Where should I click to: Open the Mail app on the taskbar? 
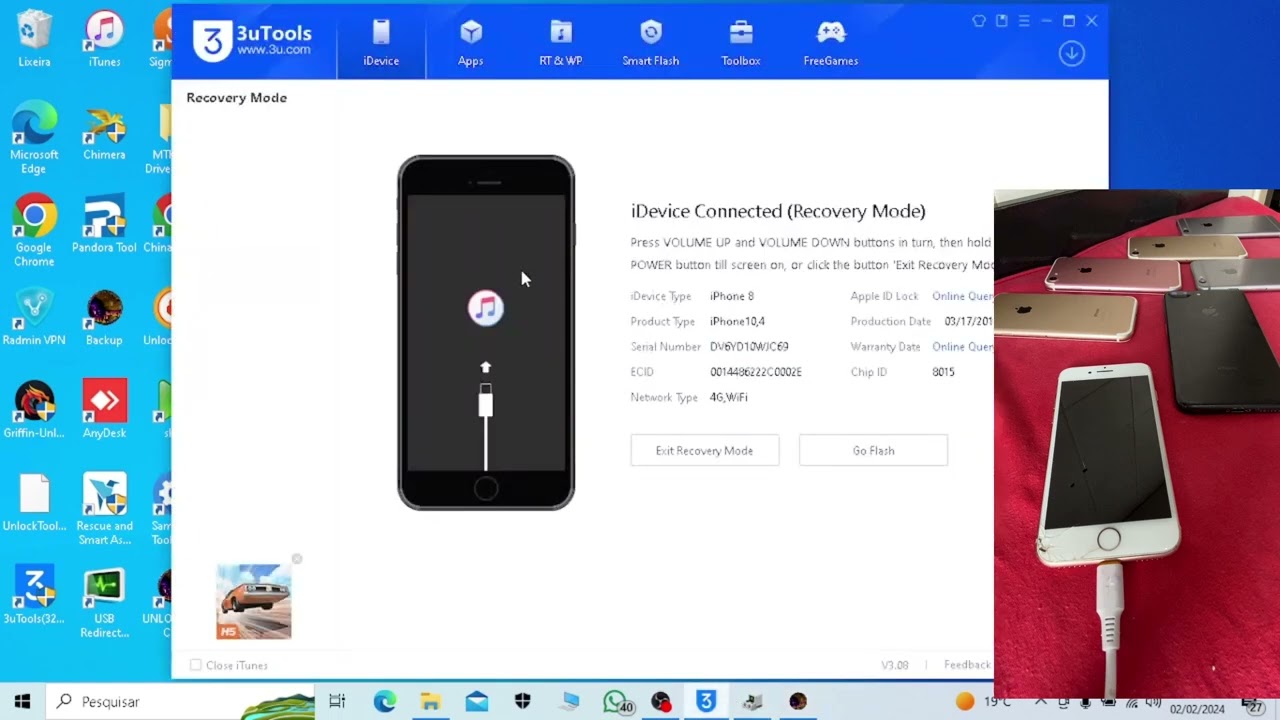tap(477, 702)
